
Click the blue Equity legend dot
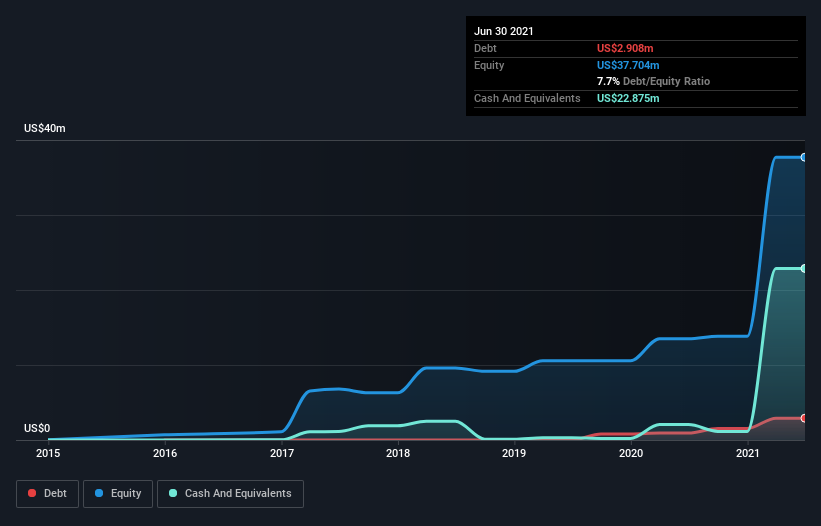coord(99,493)
